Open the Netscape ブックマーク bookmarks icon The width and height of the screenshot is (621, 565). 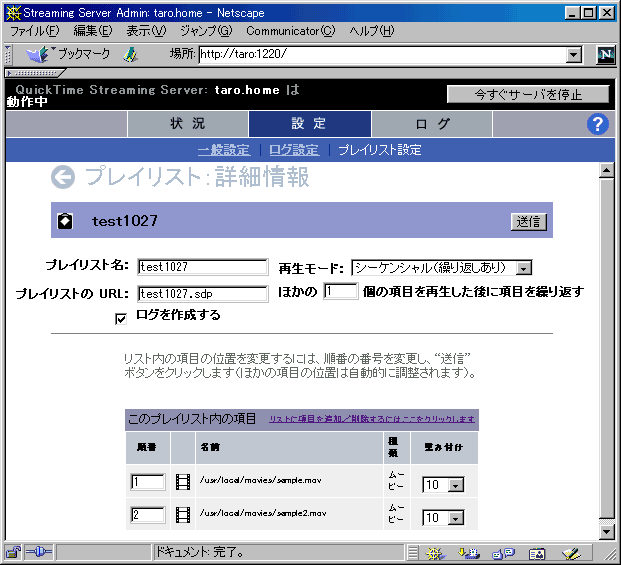click(x=38, y=54)
